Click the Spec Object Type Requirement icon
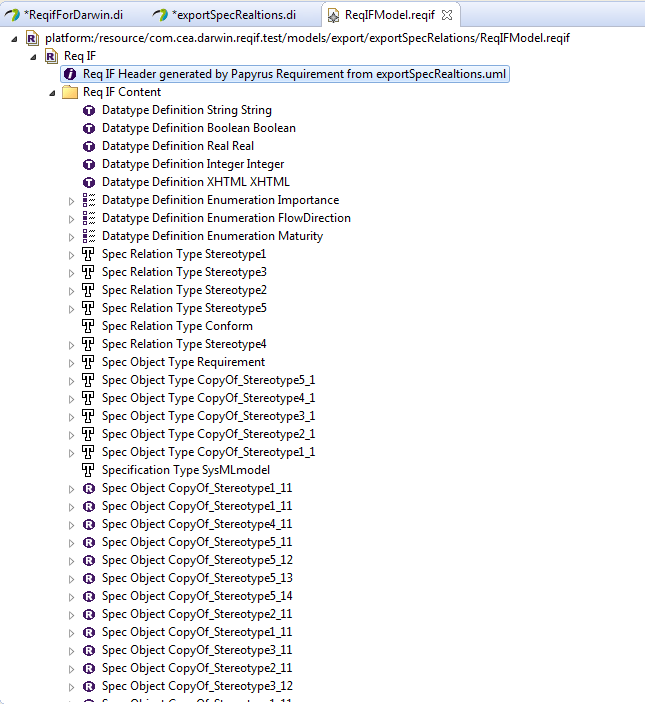 (88, 362)
